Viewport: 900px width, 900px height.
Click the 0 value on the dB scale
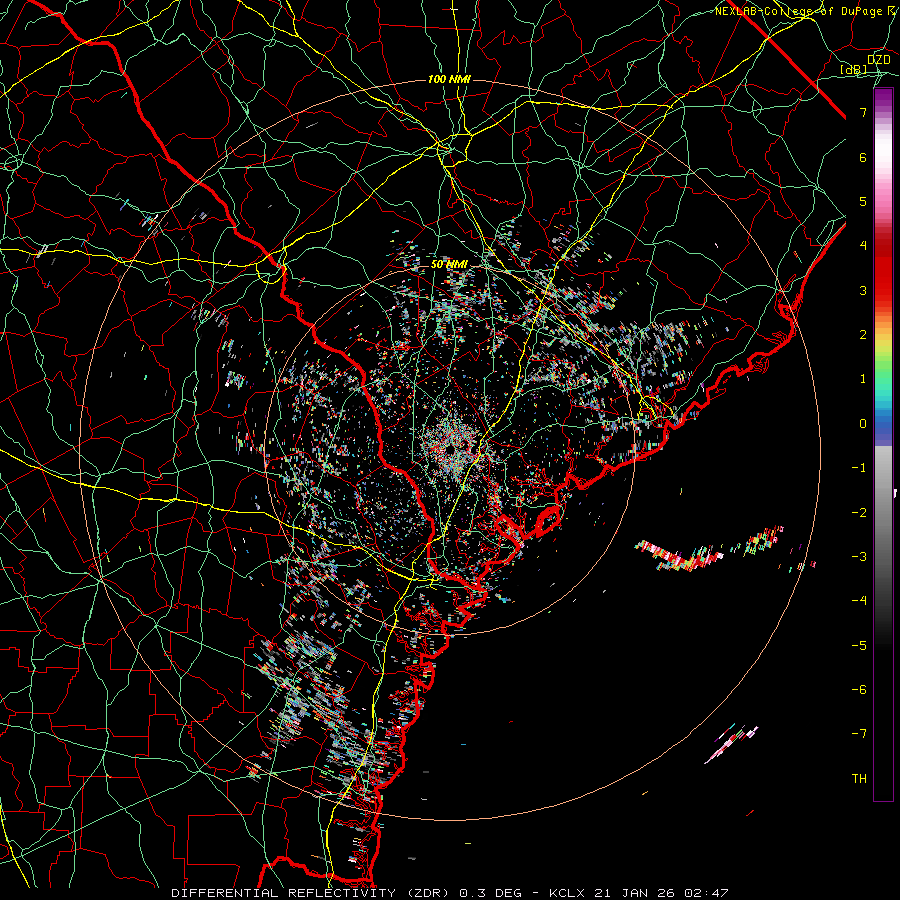click(x=863, y=424)
